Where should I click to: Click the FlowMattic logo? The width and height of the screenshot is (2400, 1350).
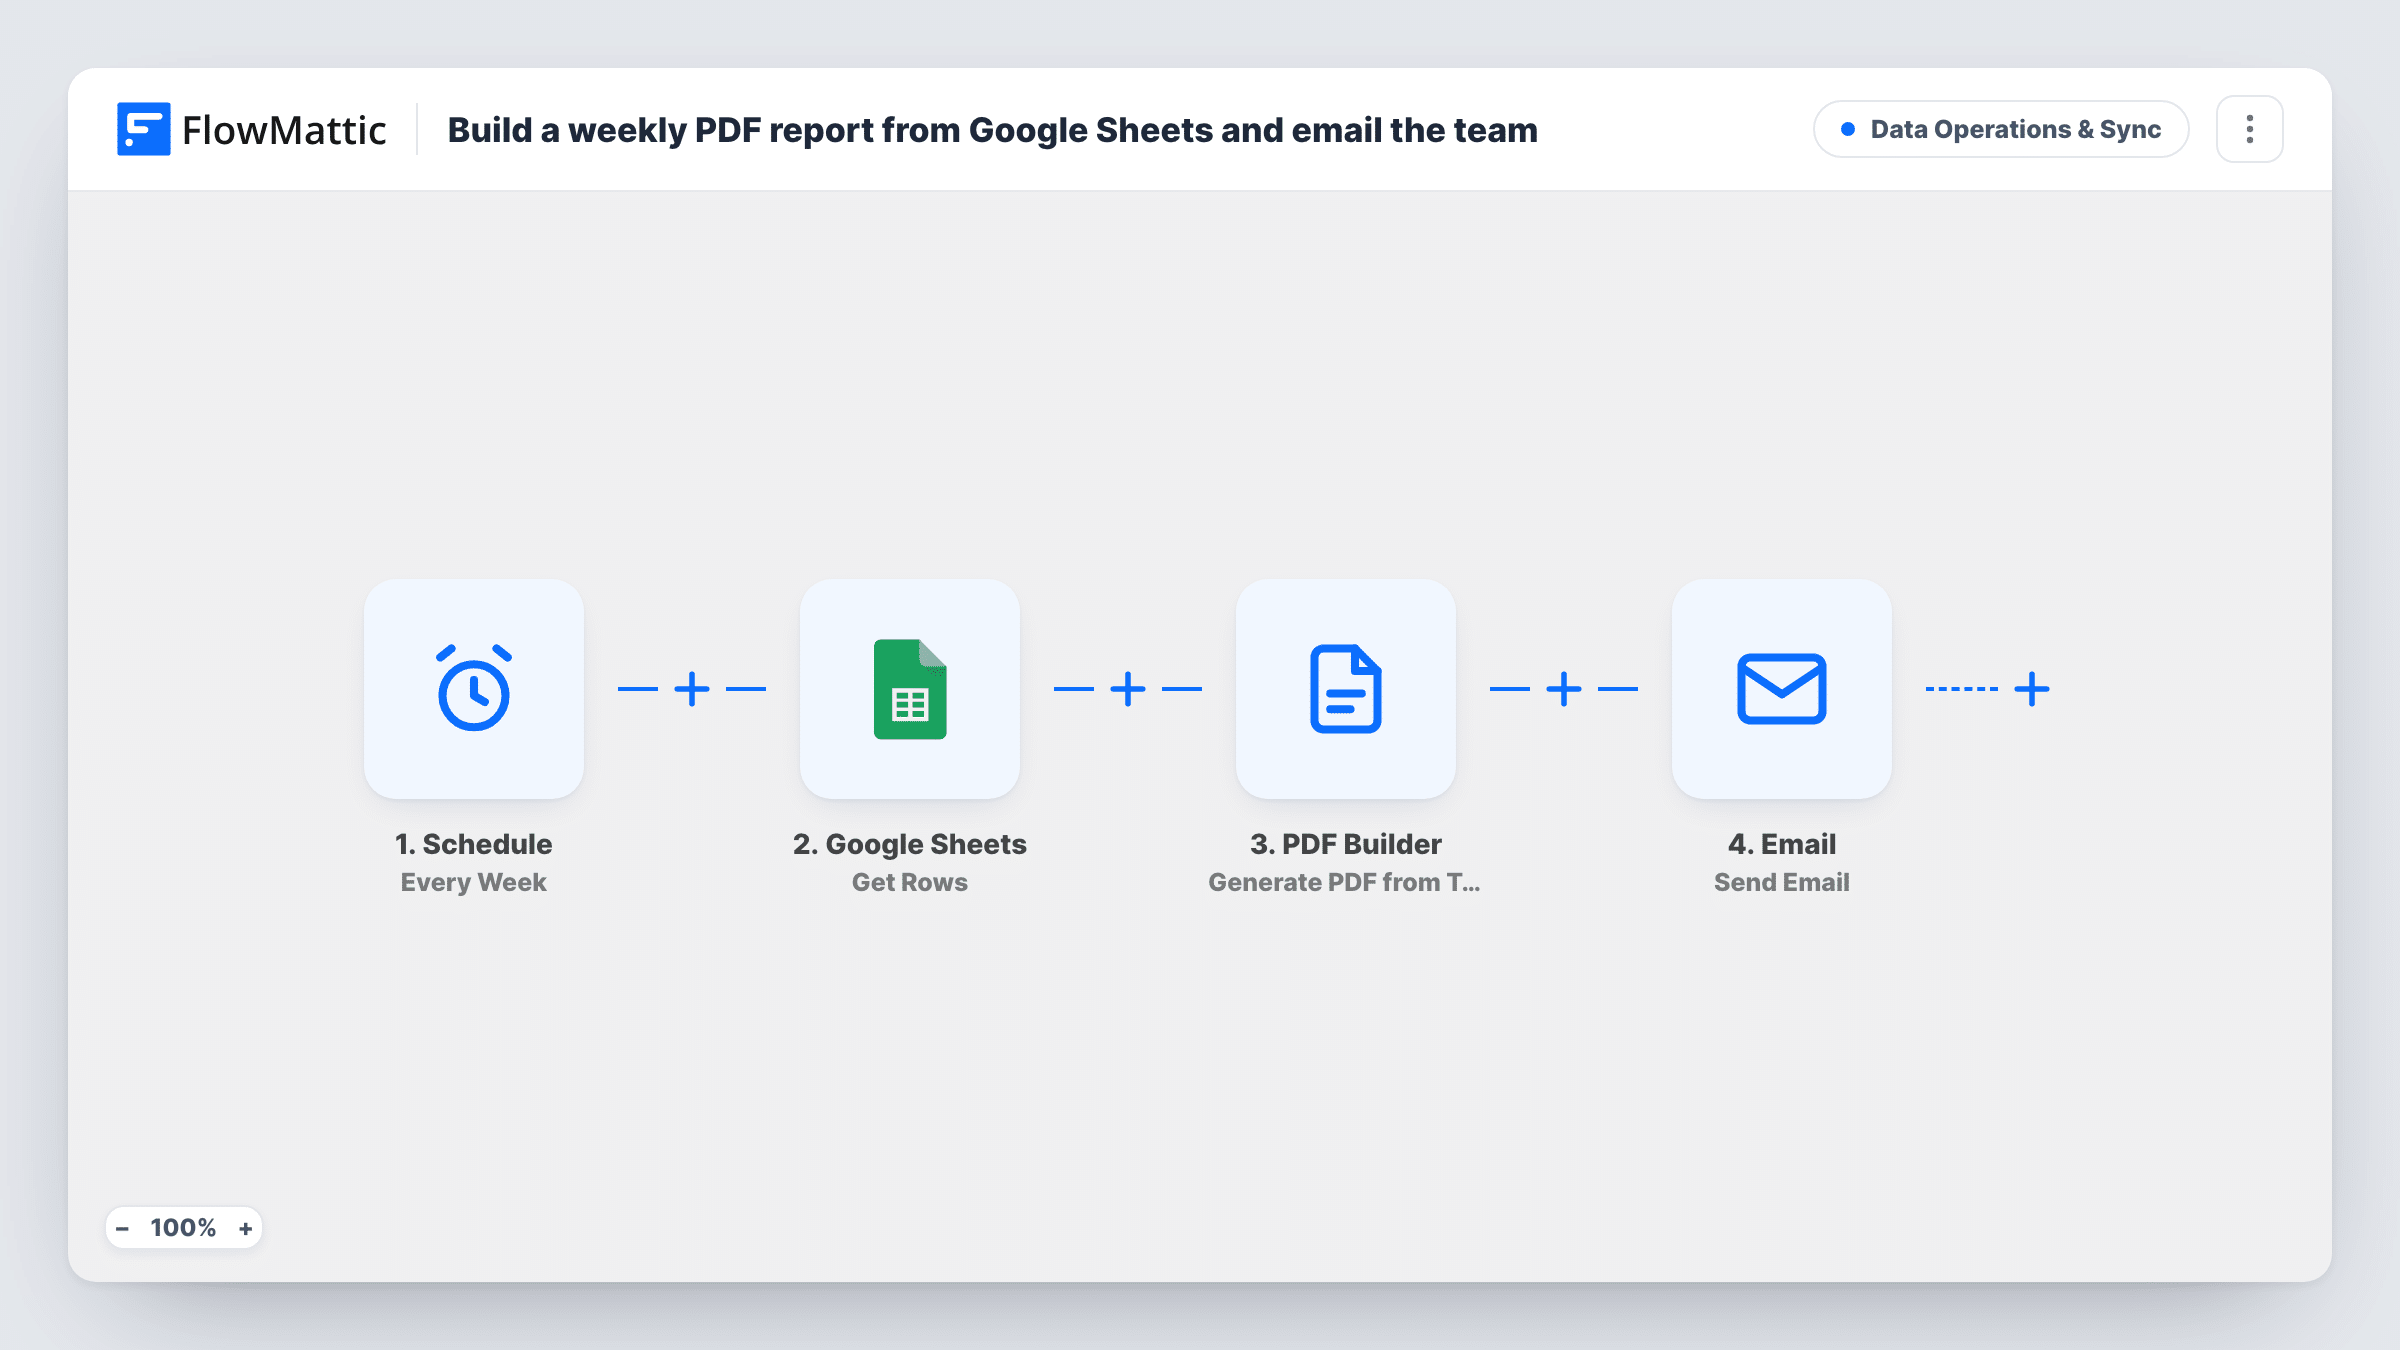(251, 130)
